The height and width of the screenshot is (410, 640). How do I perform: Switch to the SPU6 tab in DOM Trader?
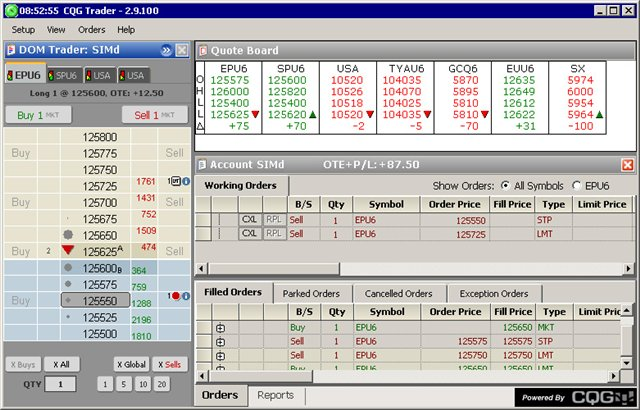click(65, 75)
